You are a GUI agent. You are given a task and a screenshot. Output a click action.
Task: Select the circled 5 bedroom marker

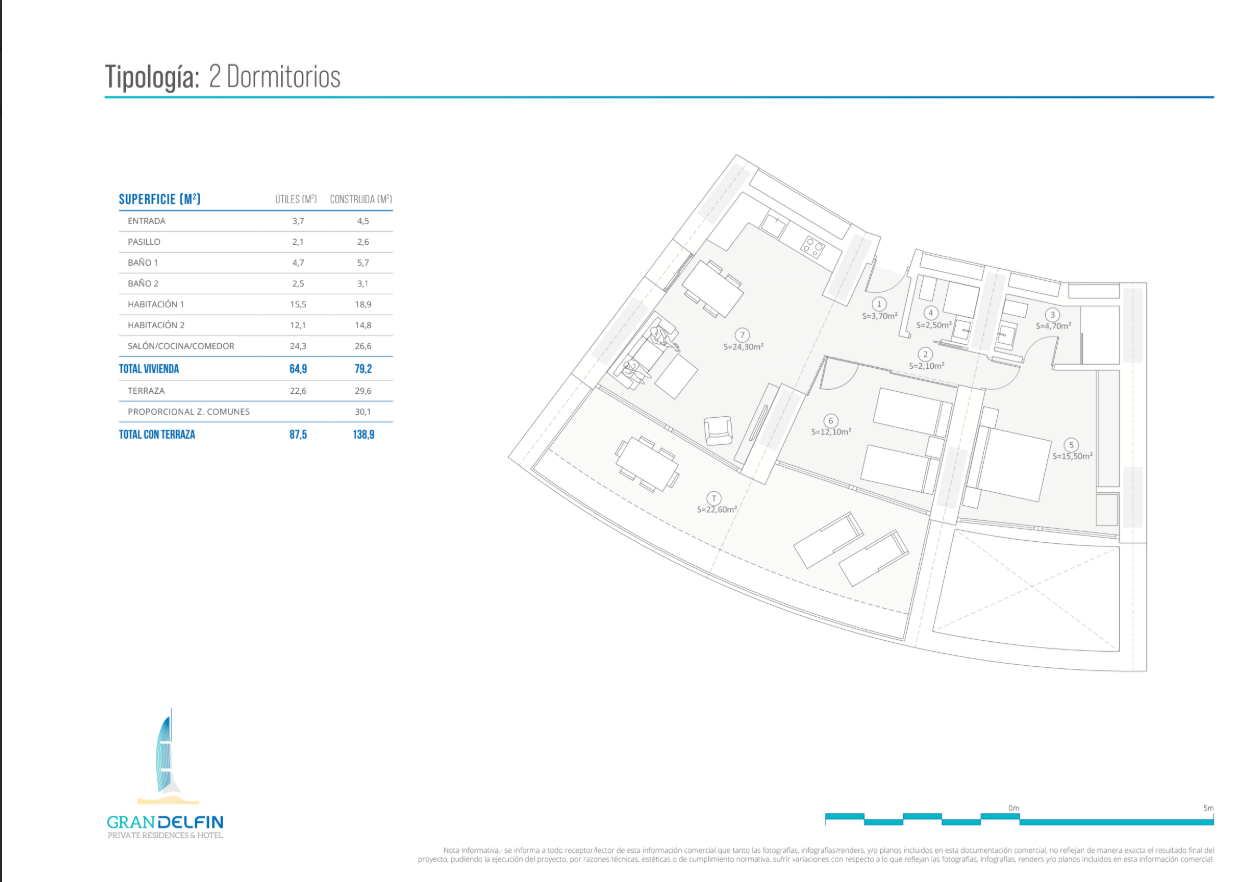point(1071,444)
